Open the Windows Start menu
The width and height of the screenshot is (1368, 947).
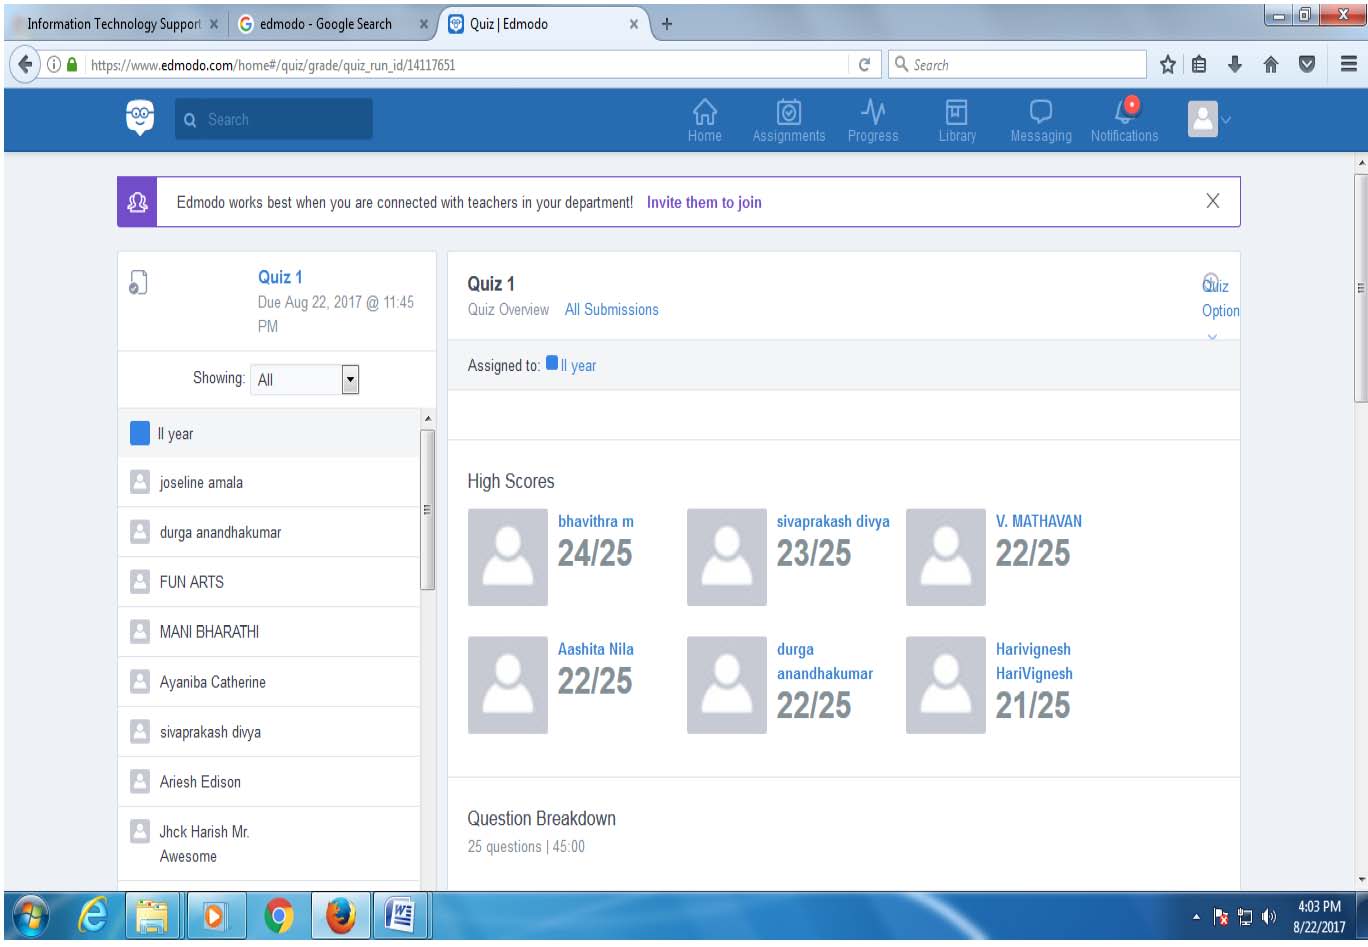point(31,916)
